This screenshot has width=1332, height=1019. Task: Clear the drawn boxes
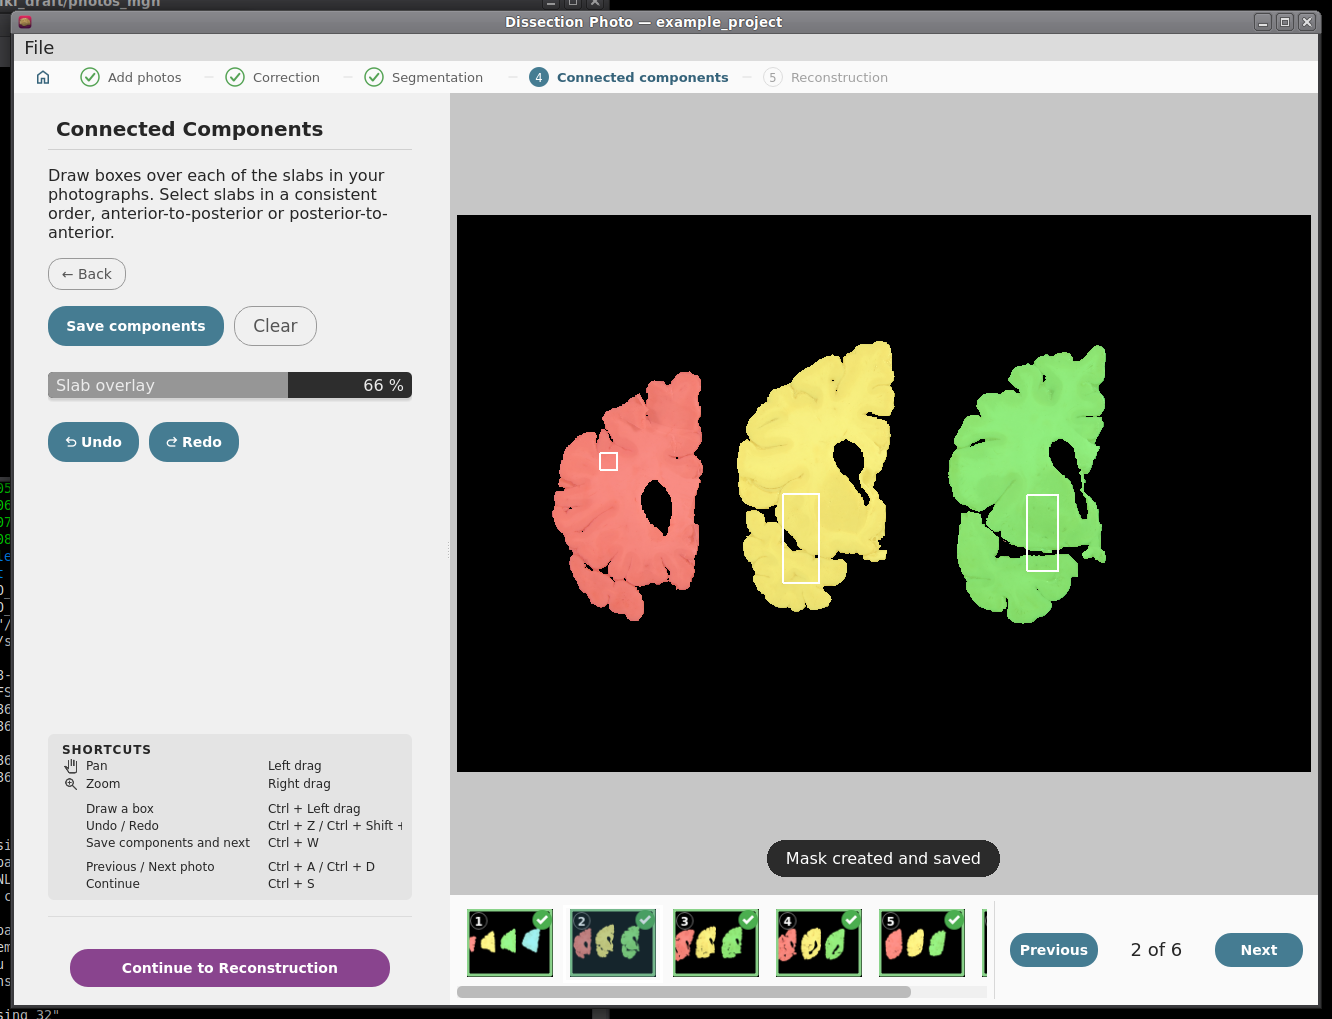[x=275, y=326]
